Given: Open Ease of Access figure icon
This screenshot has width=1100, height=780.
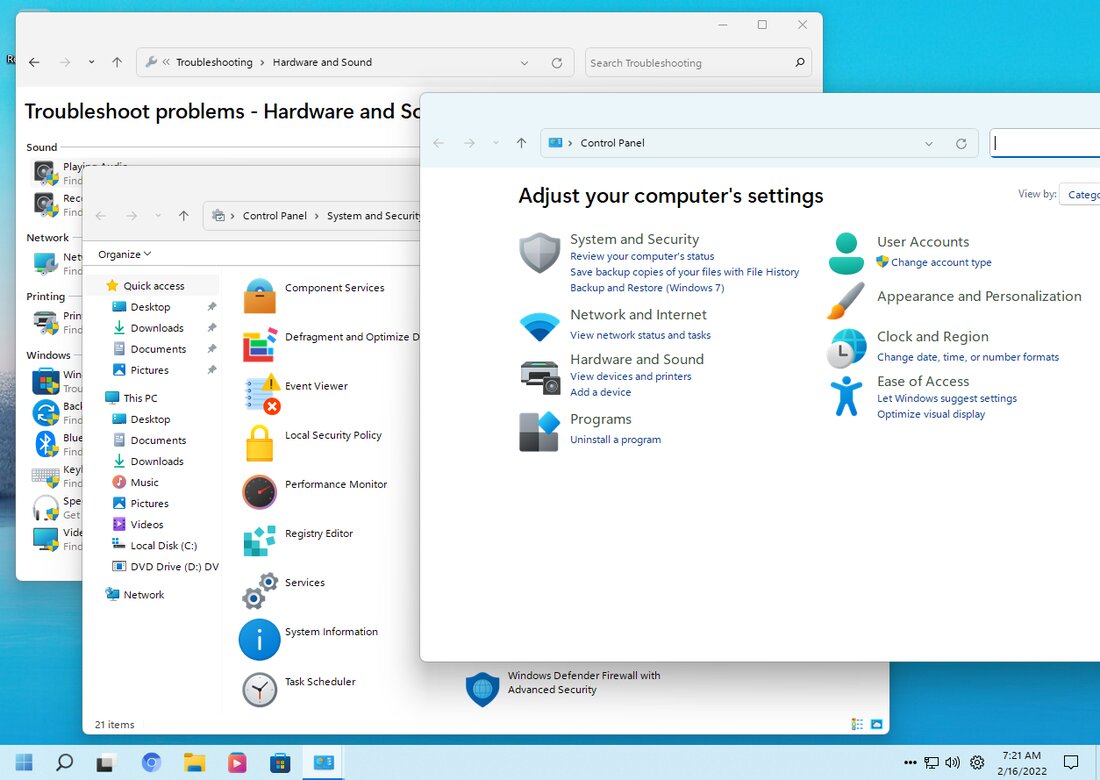Looking at the screenshot, I should tap(846, 396).
